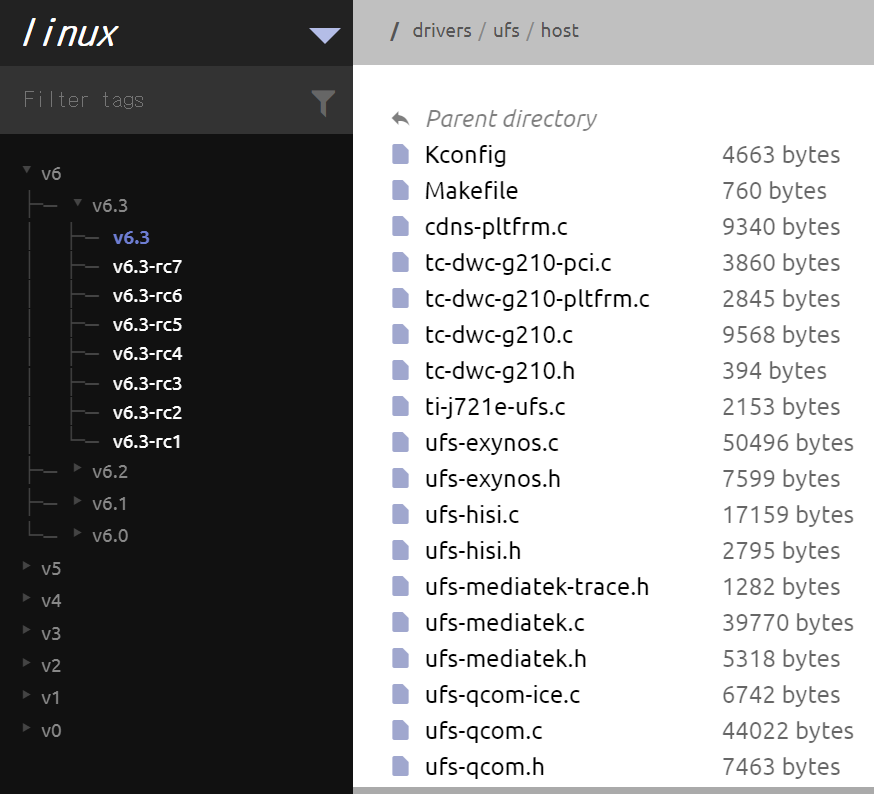
Task: Expand the v1 tree node
Action: tap(26, 694)
